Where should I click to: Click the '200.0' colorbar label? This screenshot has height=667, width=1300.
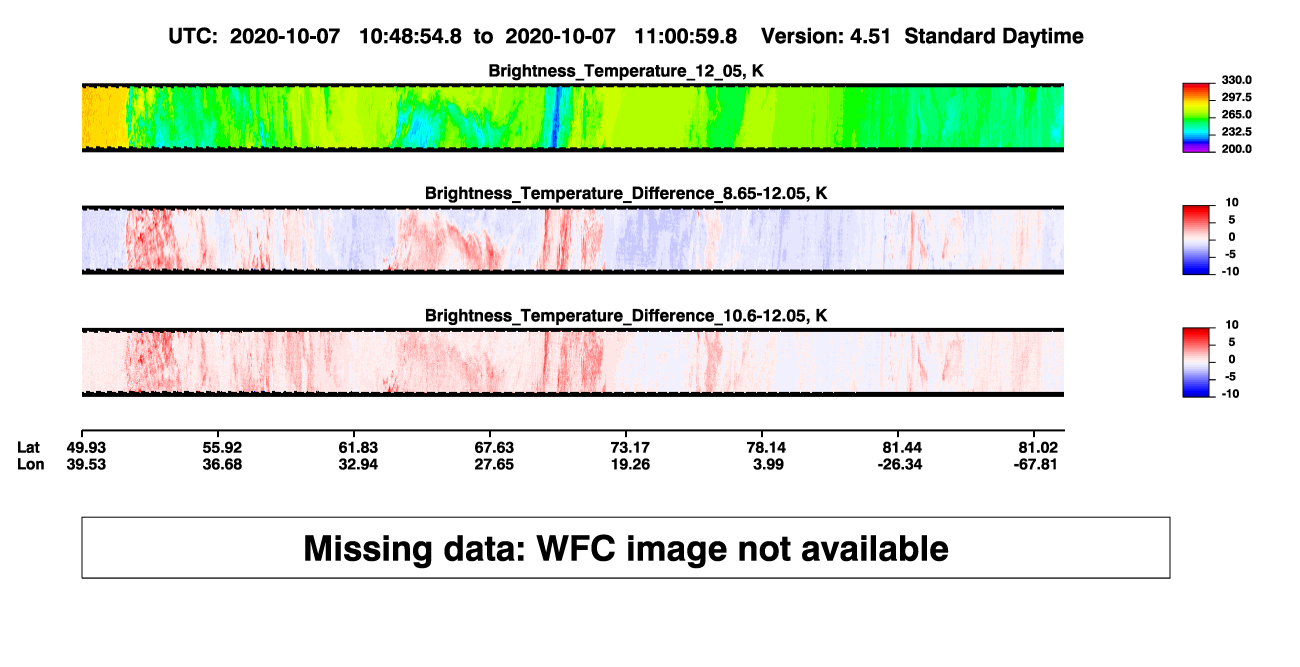[x=1239, y=148]
